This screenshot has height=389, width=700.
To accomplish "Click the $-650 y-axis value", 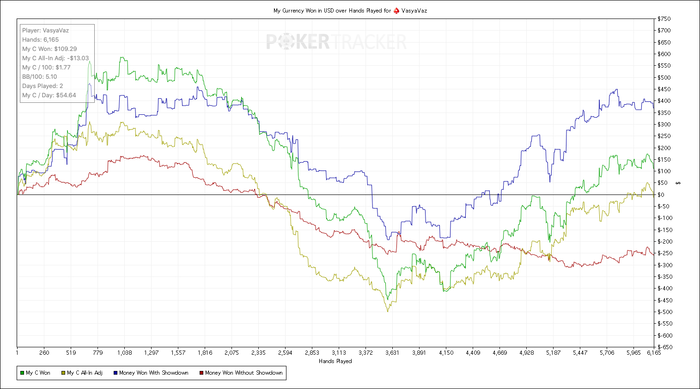I will point(665,347).
